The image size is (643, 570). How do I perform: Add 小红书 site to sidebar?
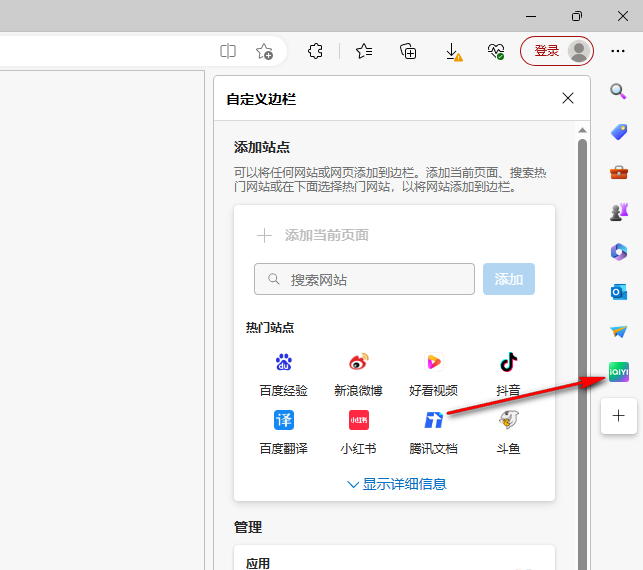pos(358,432)
